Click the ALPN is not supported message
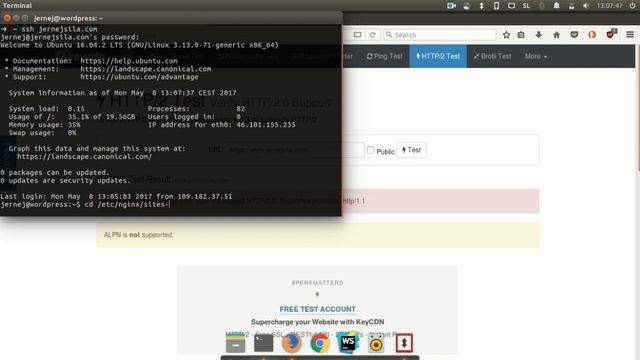Screen dimensions: 640x360 (x=138, y=235)
